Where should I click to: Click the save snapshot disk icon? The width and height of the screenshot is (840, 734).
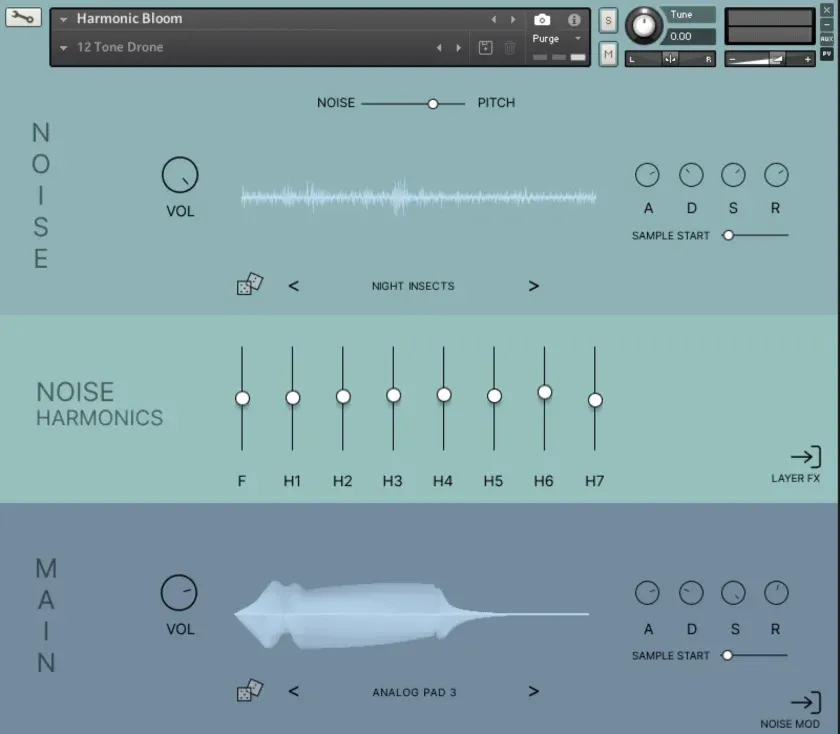[485, 47]
